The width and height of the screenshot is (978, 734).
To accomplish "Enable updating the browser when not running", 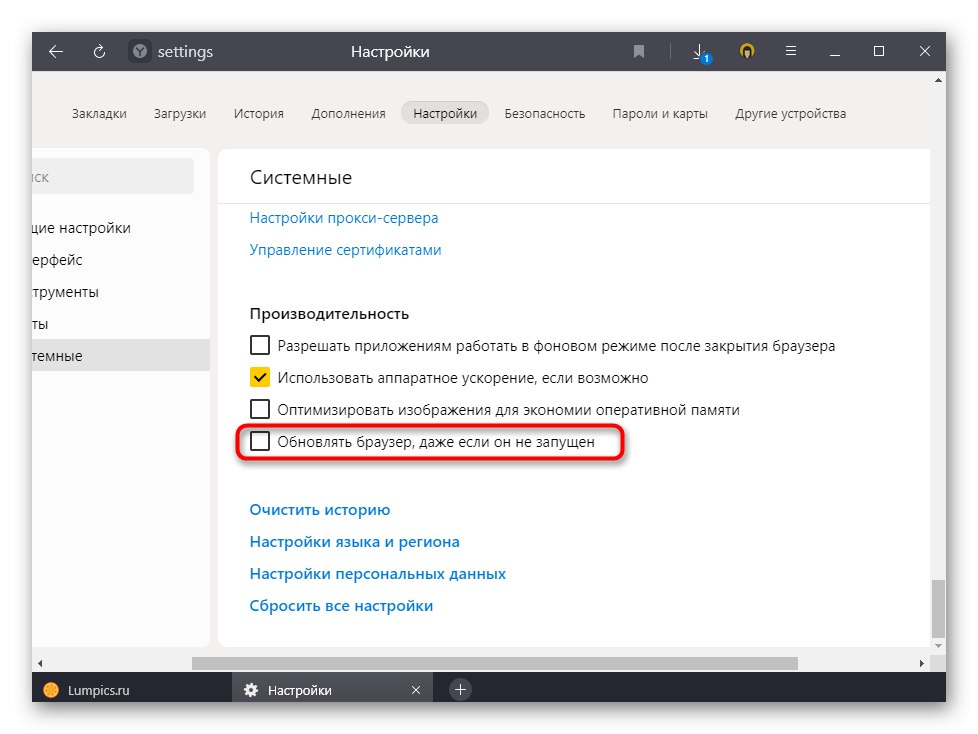I will click(x=260, y=441).
